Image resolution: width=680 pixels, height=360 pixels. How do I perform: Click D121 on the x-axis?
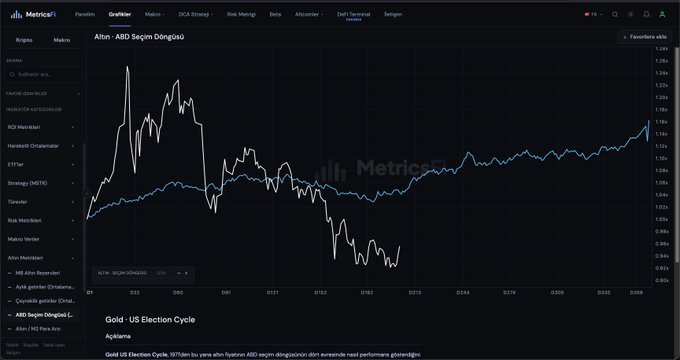point(272,293)
